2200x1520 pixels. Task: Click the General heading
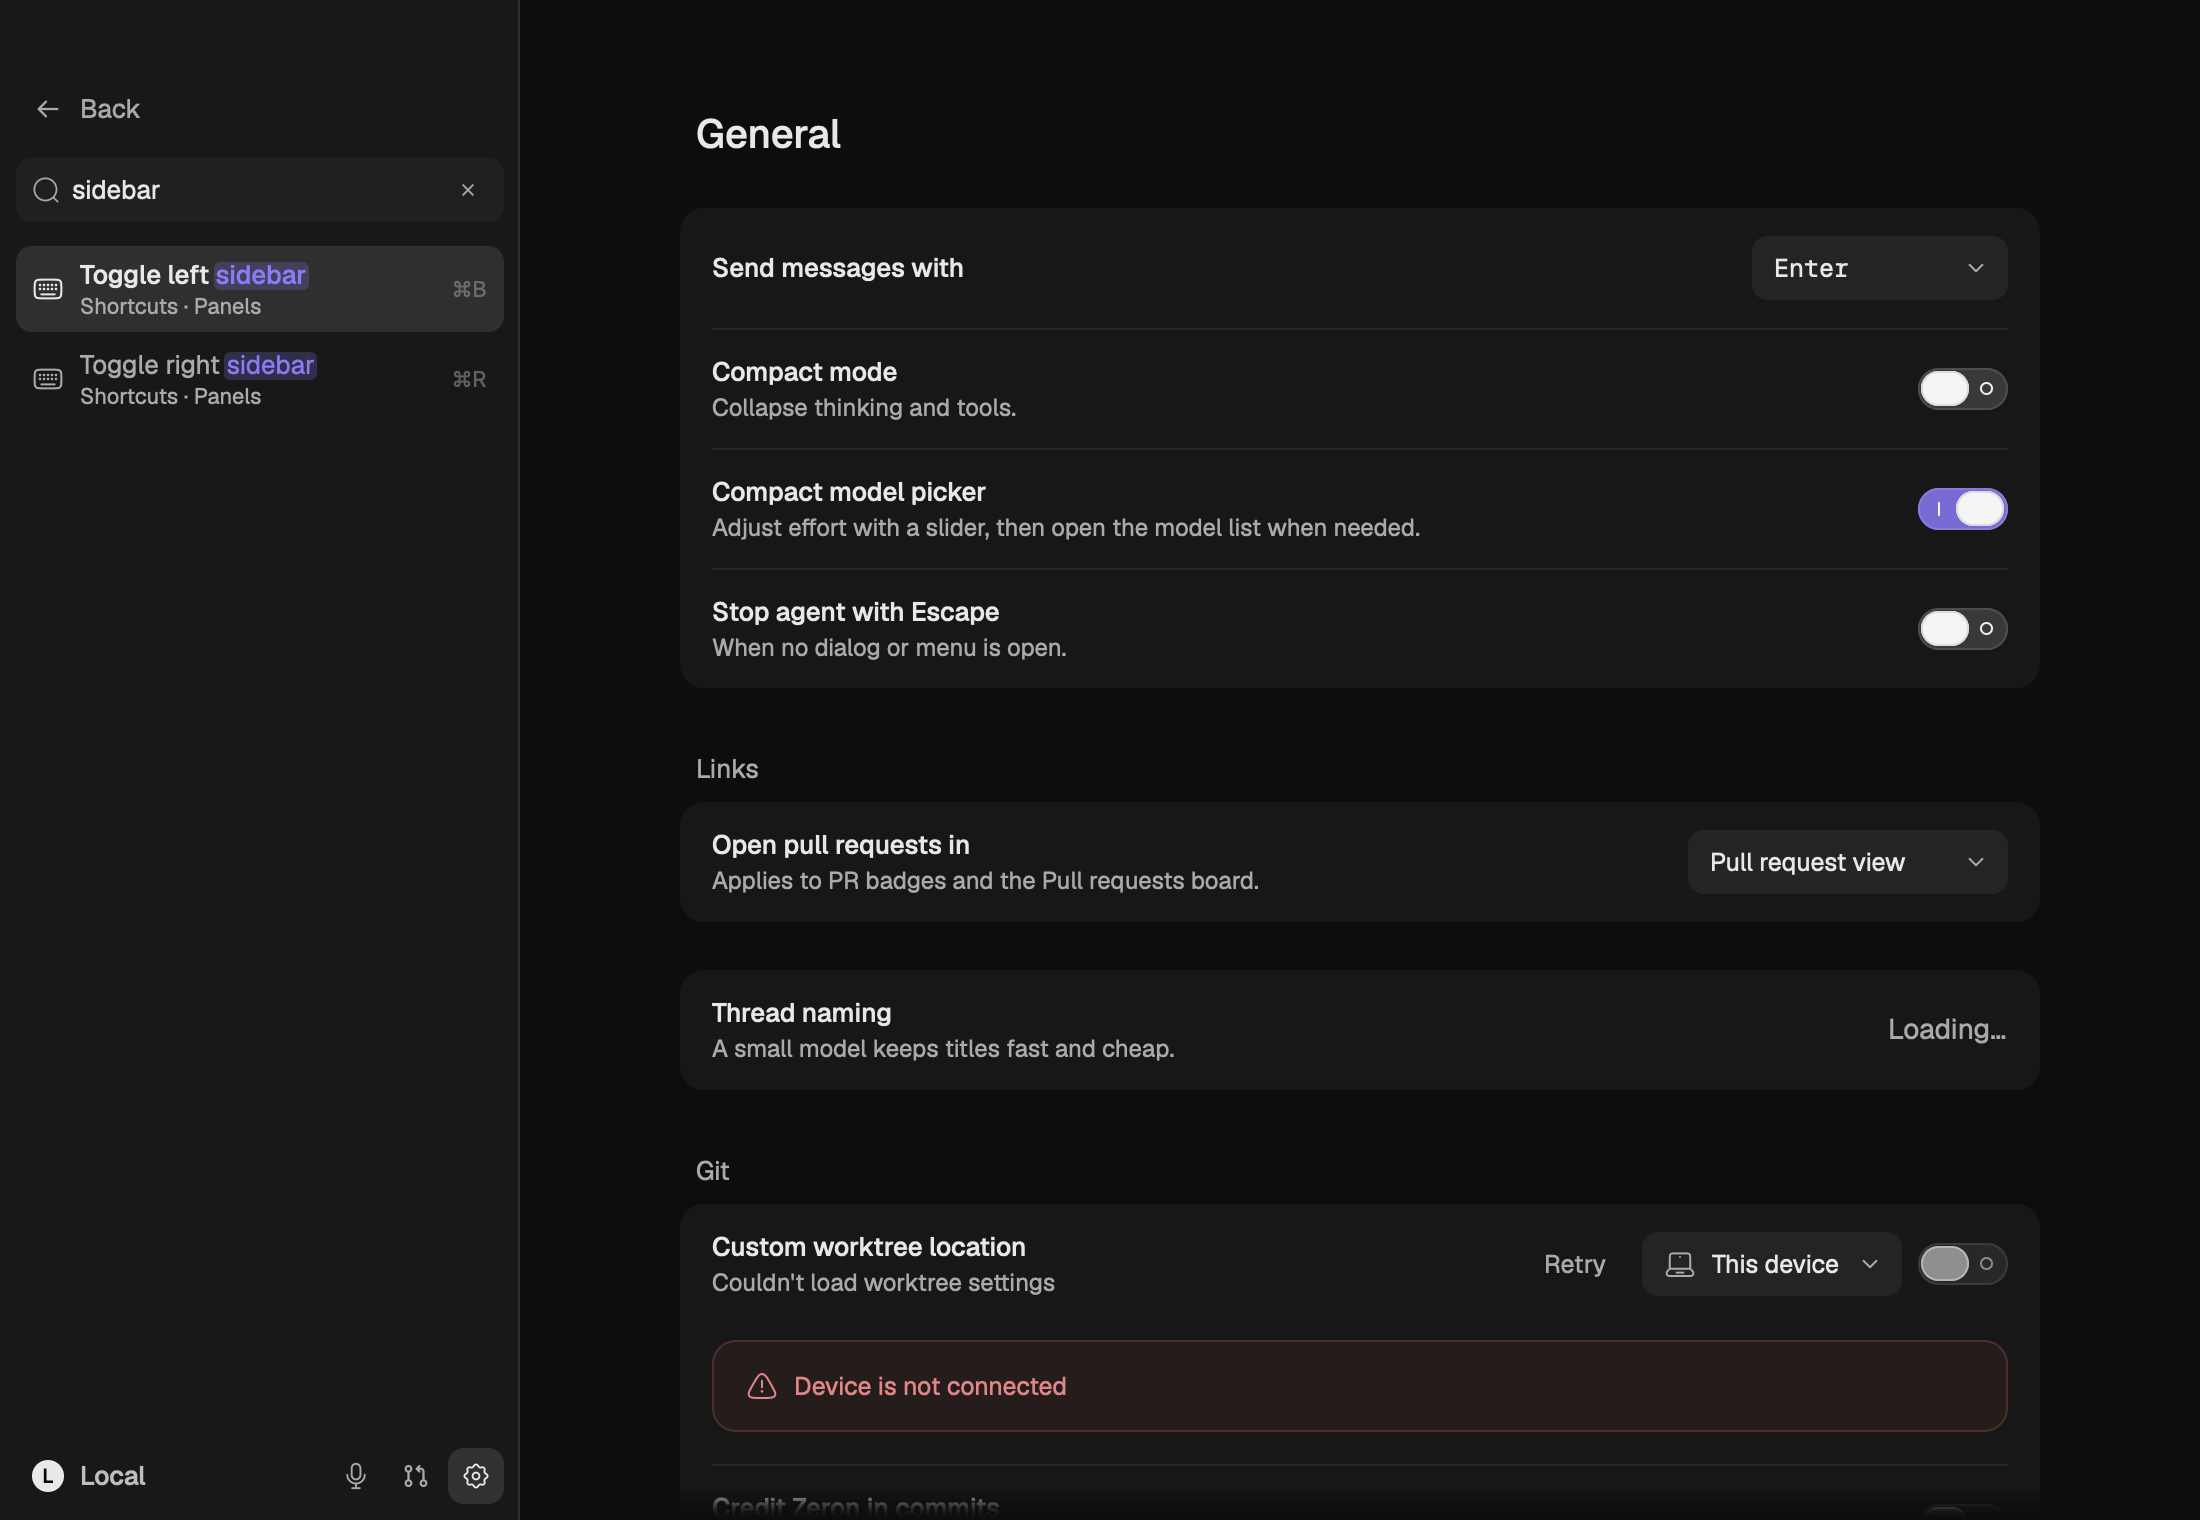point(768,134)
